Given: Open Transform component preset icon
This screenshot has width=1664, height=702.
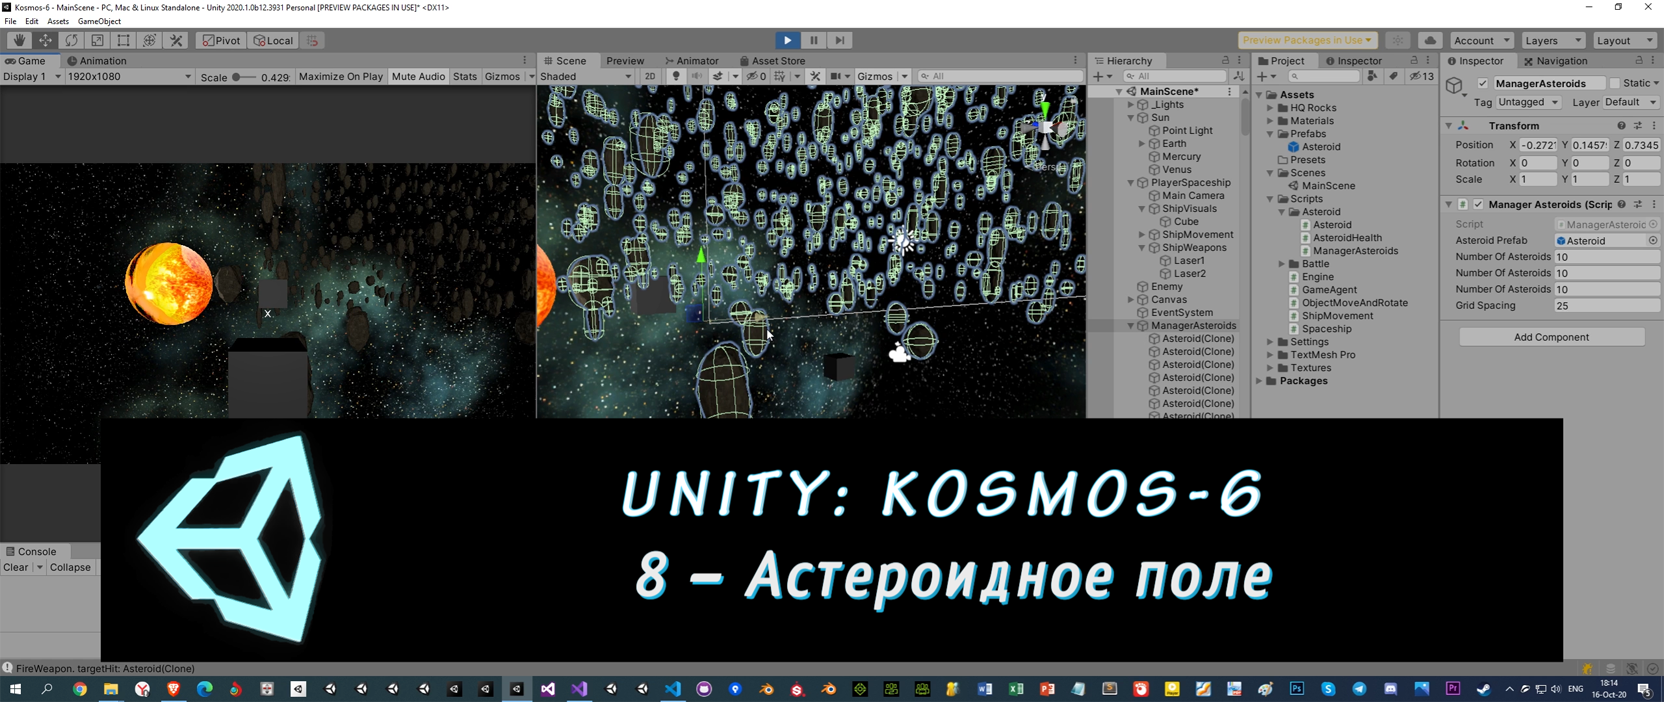Looking at the screenshot, I should [1637, 126].
